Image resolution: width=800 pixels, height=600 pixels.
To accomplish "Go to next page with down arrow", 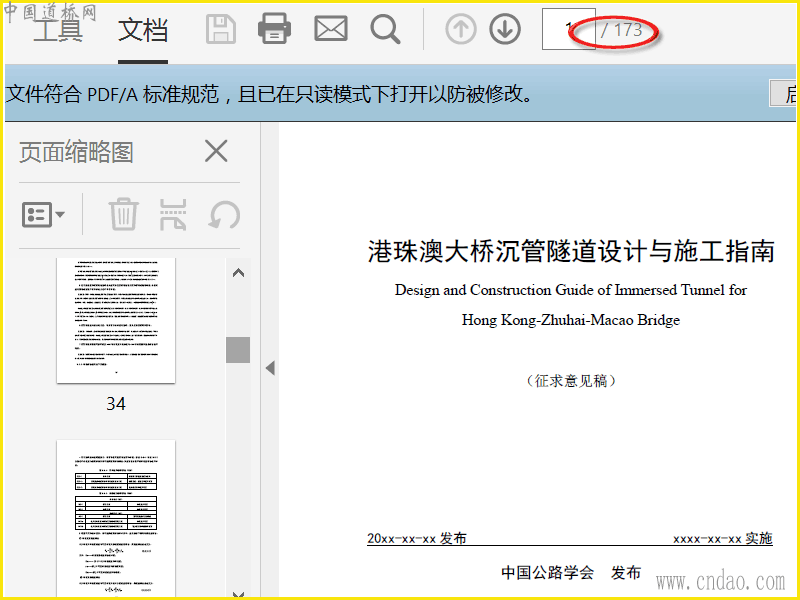I will pos(505,29).
